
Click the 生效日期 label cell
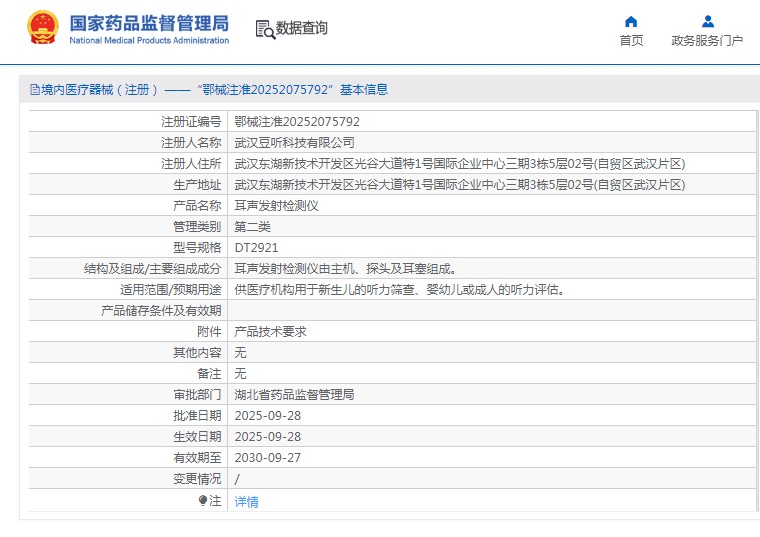click(197, 437)
